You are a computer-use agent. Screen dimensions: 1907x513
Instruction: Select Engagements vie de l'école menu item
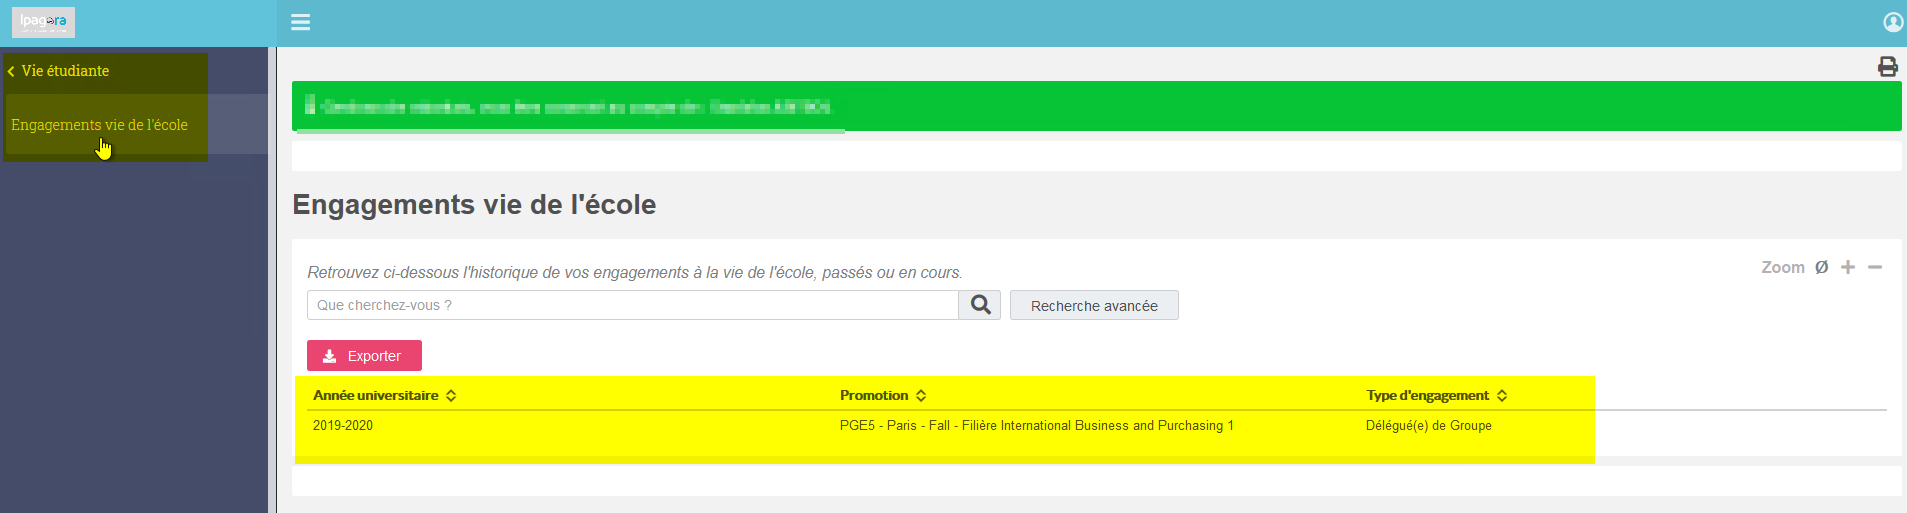tap(100, 125)
